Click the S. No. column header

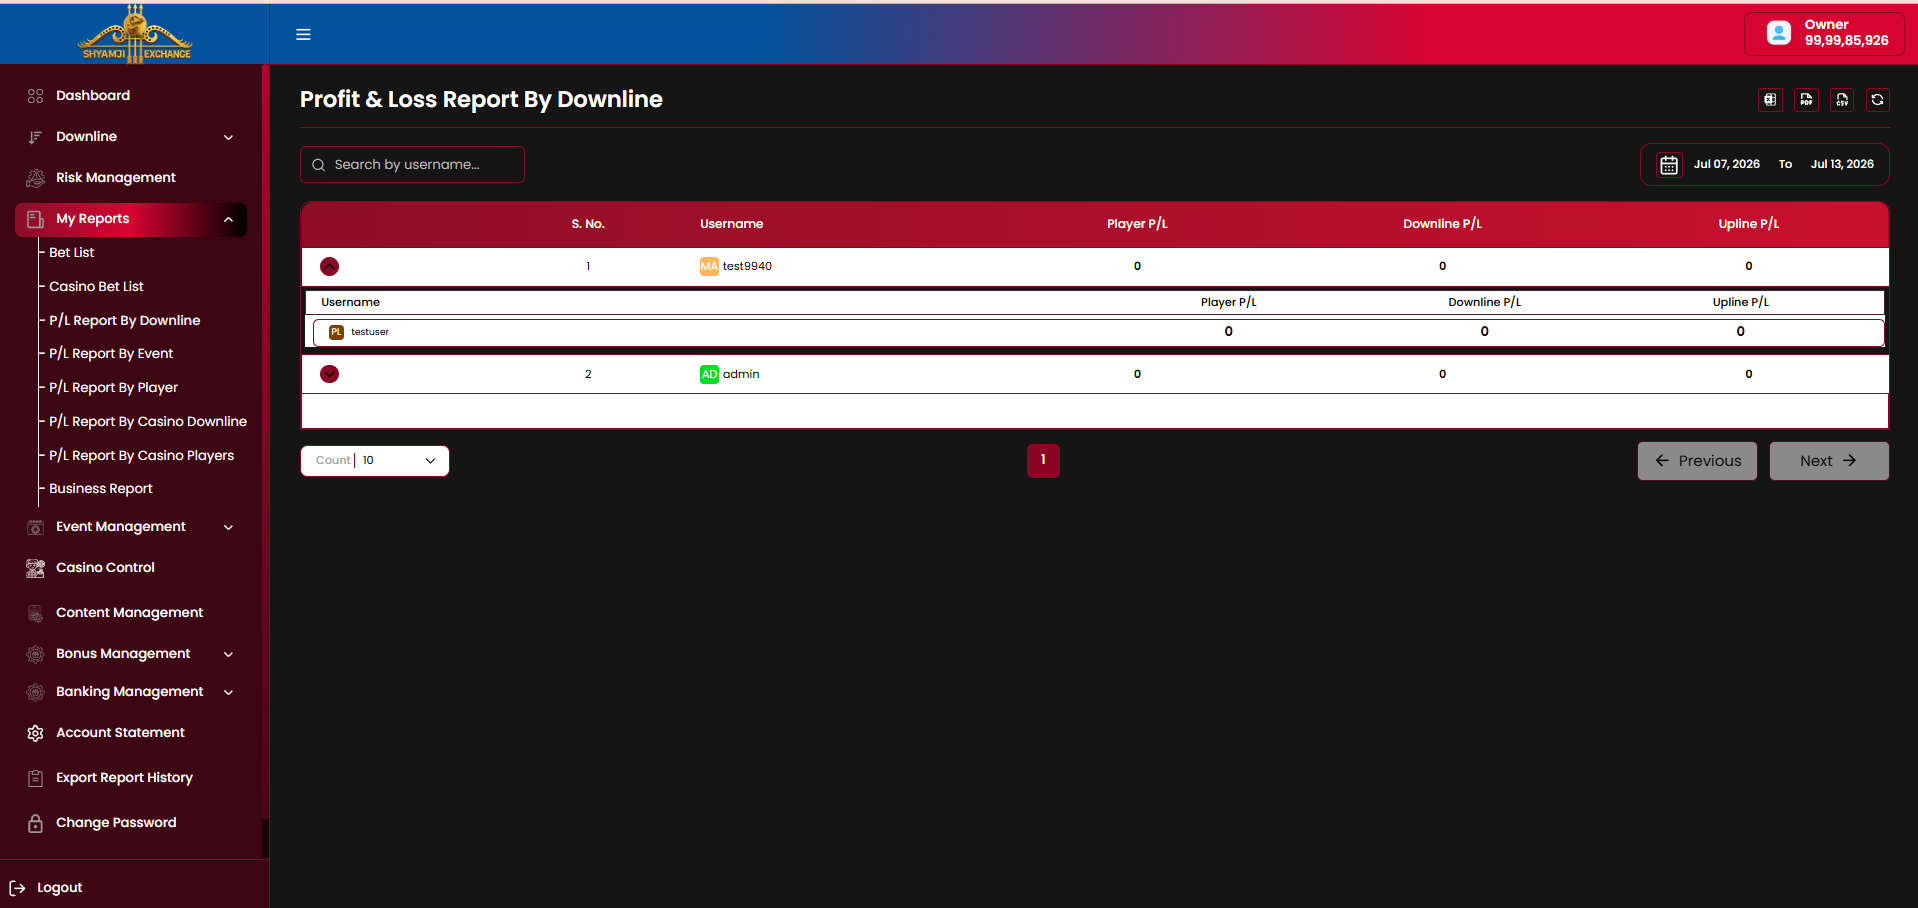pos(588,224)
